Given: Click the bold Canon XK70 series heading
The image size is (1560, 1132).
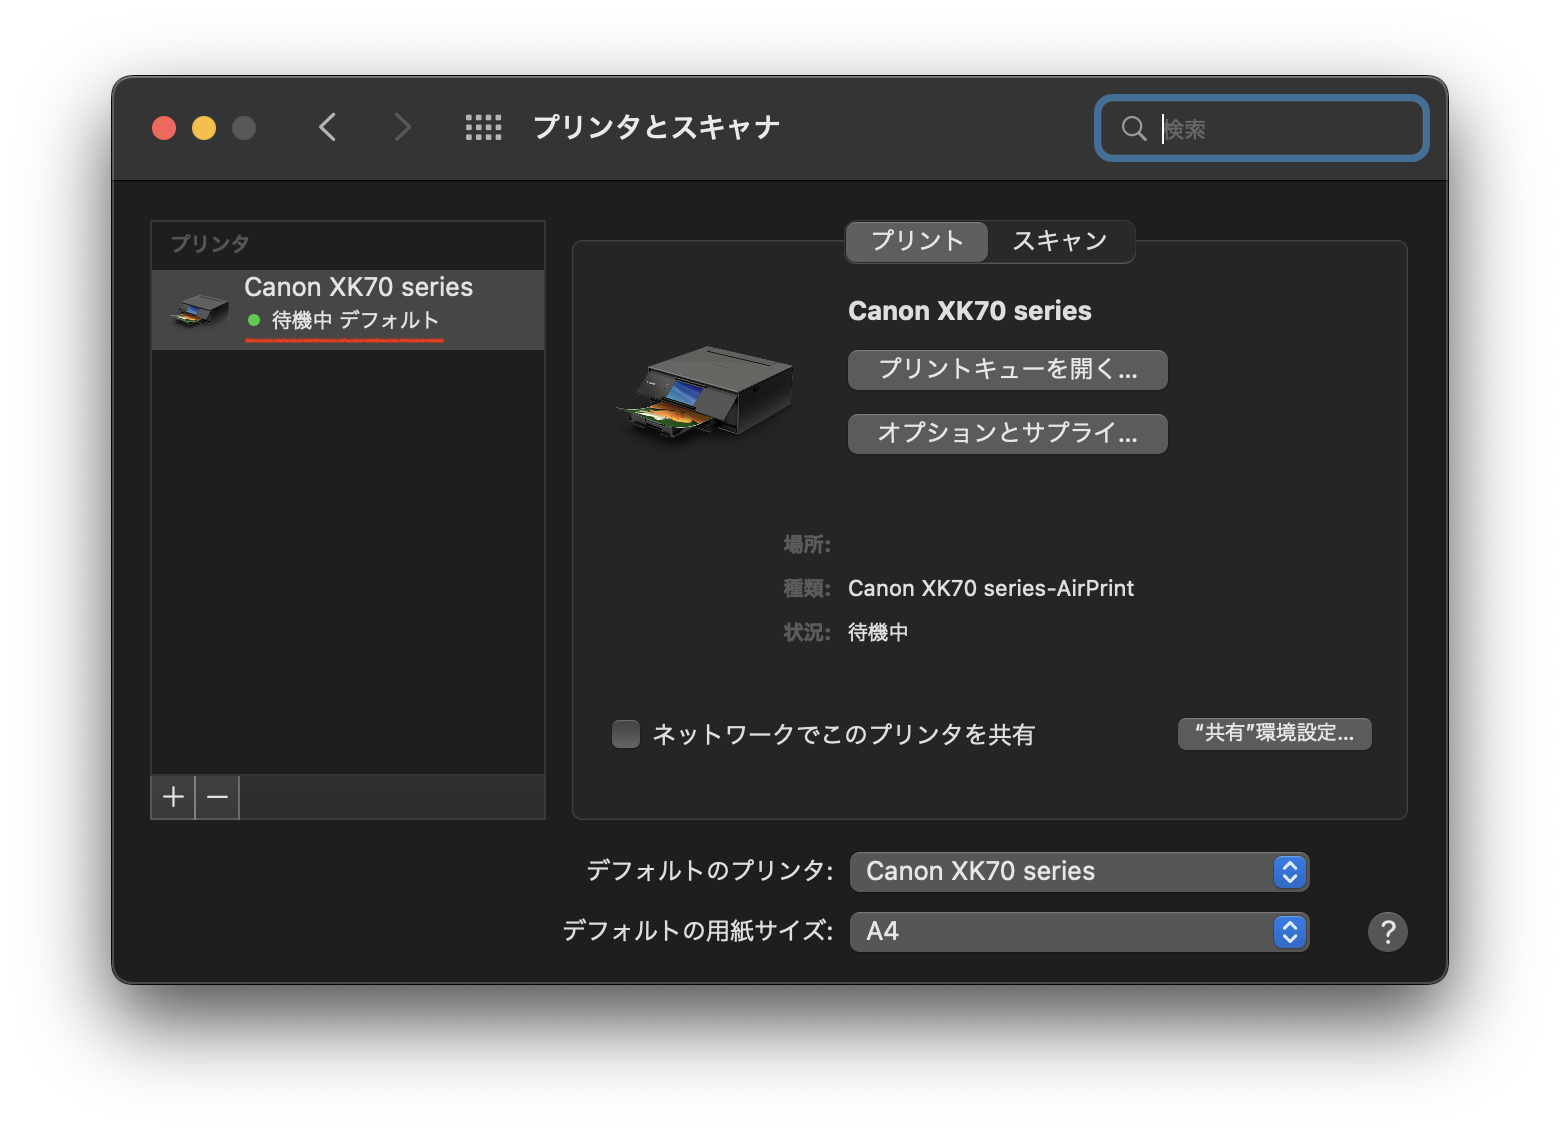Looking at the screenshot, I should point(970,311).
